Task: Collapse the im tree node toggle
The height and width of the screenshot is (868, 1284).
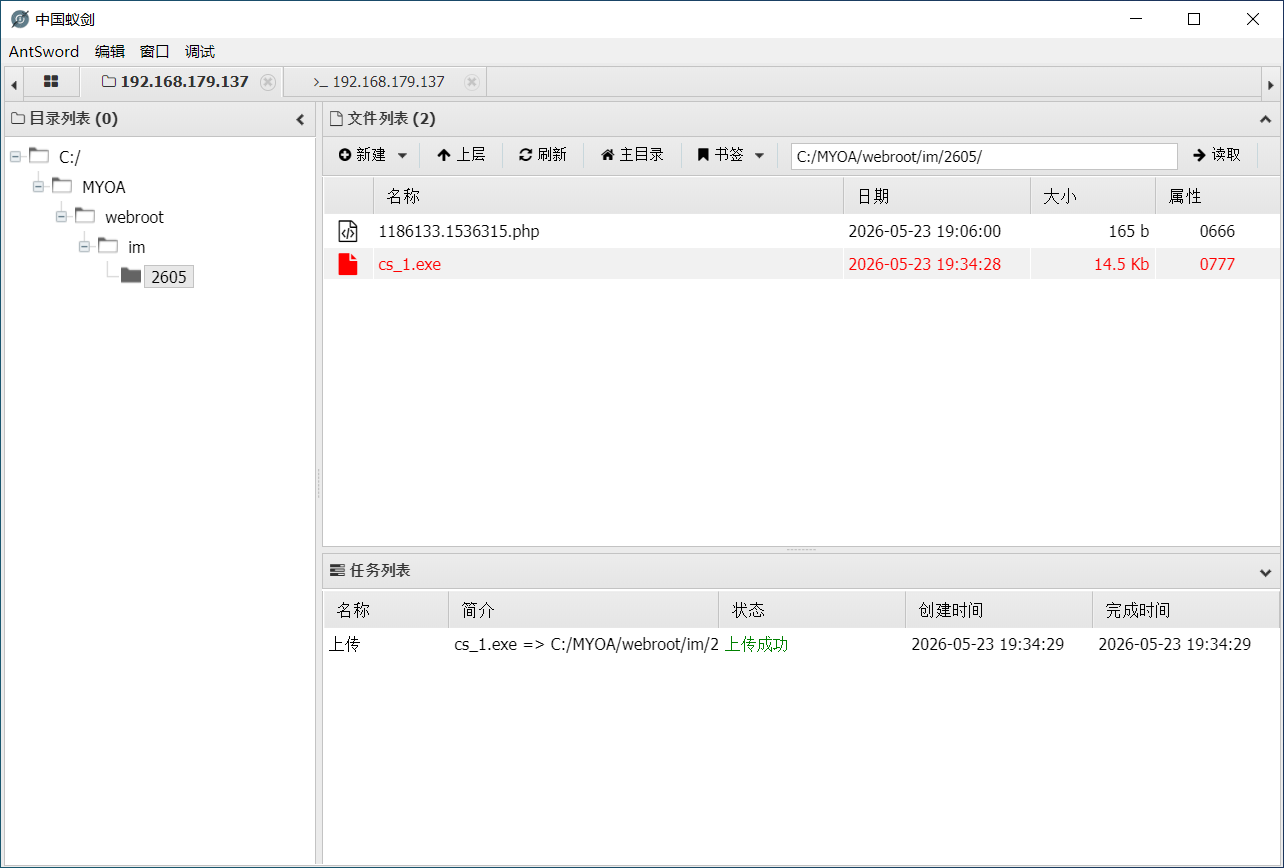Action: pyautogui.click(x=84, y=246)
